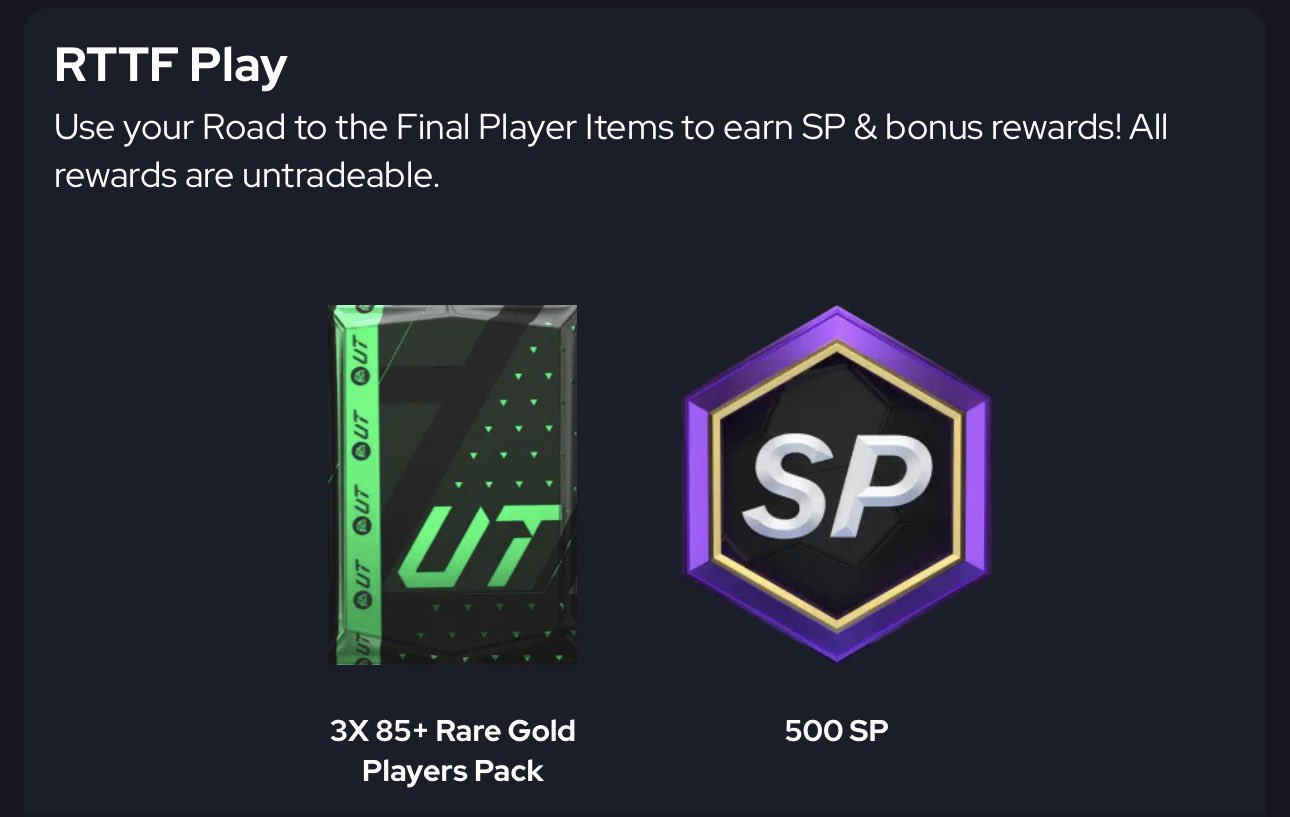
Task: Click the green UT pack image
Action: (453, 485)
